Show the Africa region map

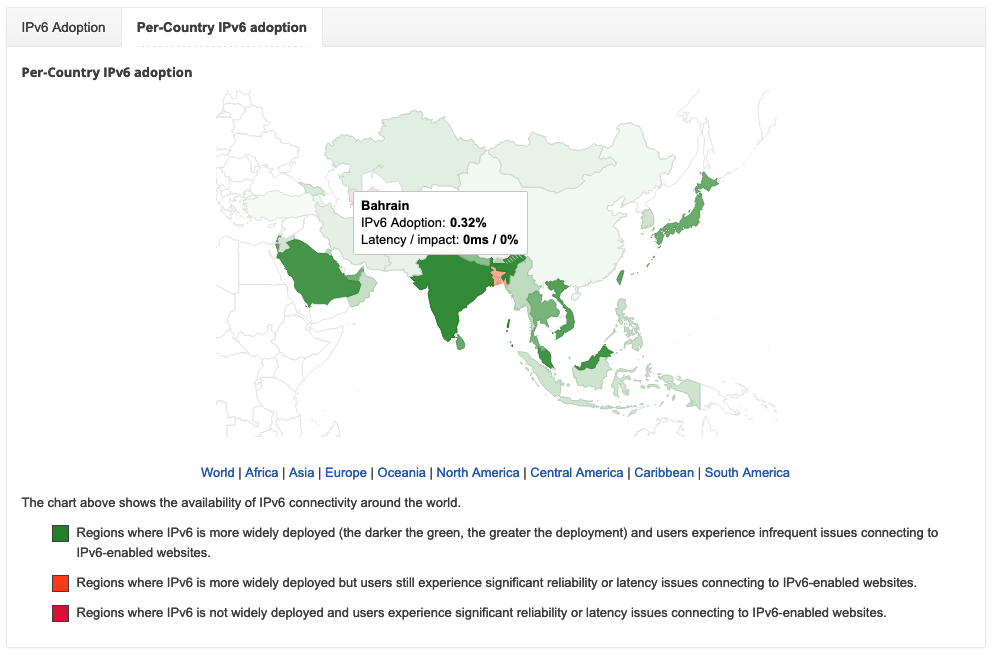click(x=262, y=472)
